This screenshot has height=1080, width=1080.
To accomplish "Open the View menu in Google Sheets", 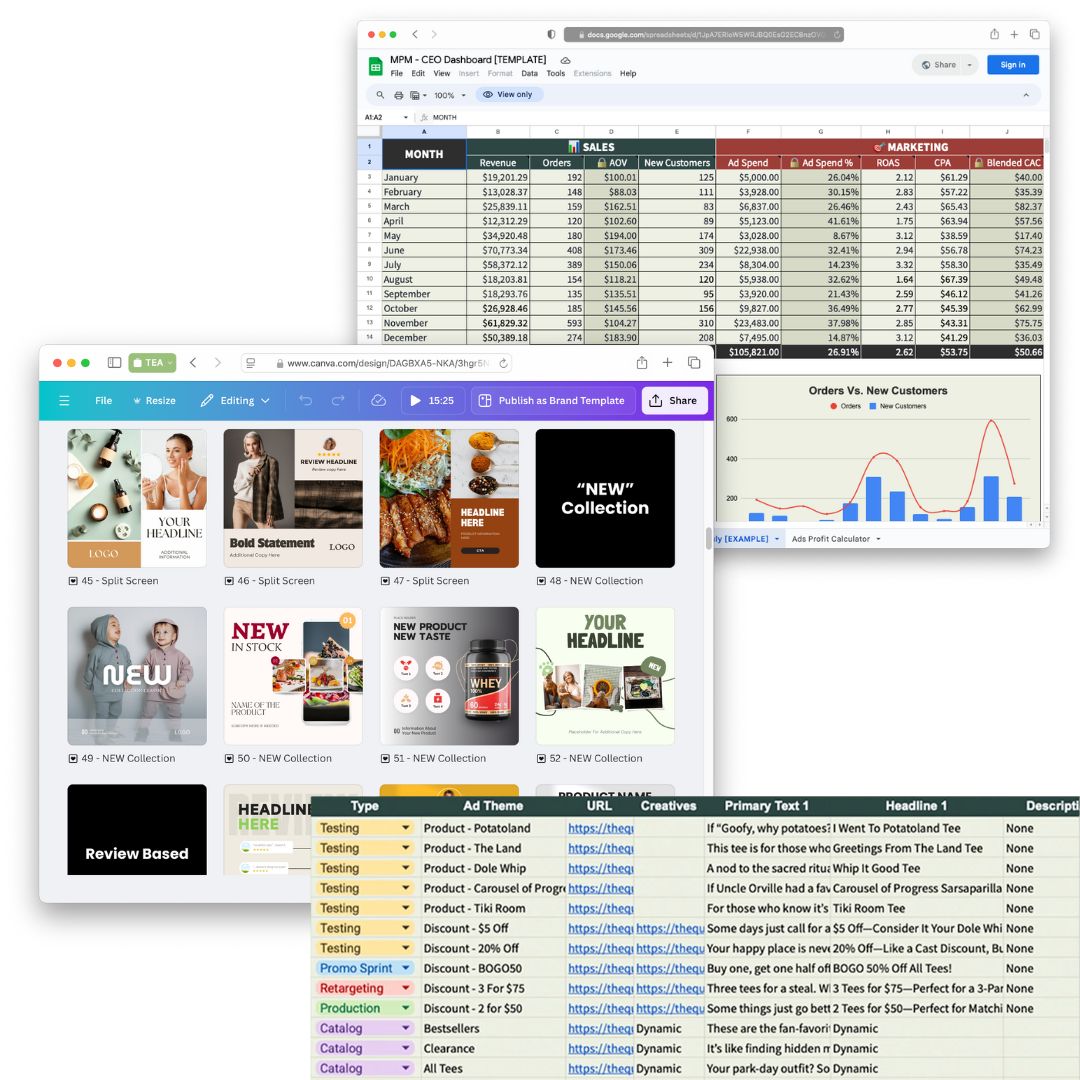I will 442,74.
